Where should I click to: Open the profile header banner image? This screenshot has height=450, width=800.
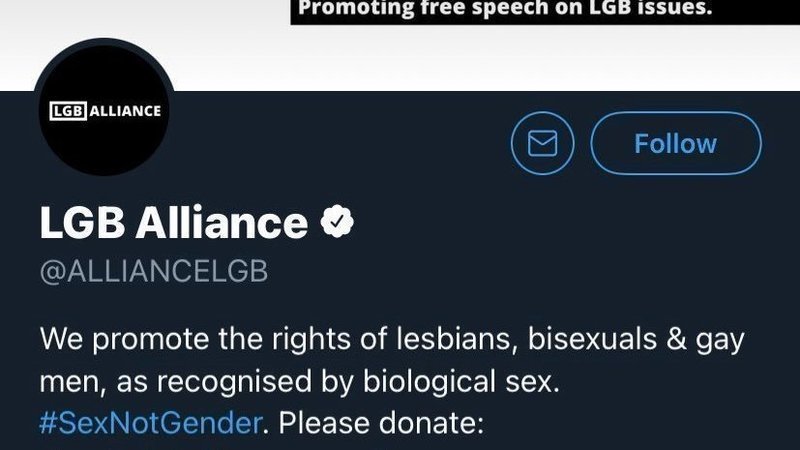click(x=400, y=45)
